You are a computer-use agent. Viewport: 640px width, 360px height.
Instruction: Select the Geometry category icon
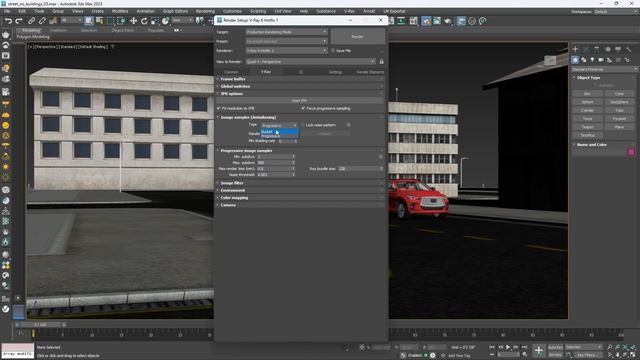575,60
